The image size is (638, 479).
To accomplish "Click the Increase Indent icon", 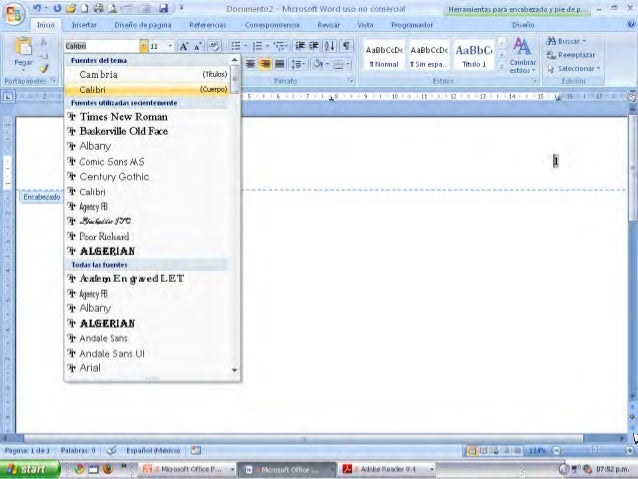I will 314,46.
